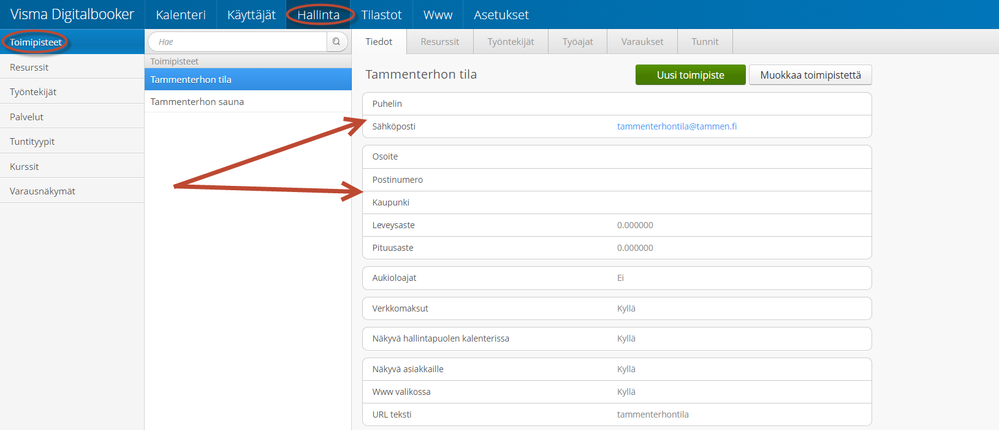This screenshot has height=430, width=999.
Task: Click the Www valikossa row label
Action: pyautogui.click(x=401, y=392)
